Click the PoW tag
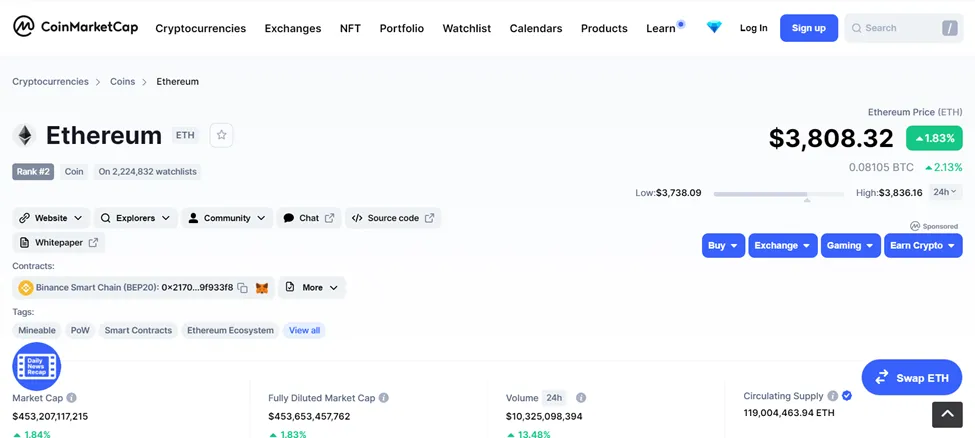The width and height of the screenshot is (975, 438). (80, 330)
